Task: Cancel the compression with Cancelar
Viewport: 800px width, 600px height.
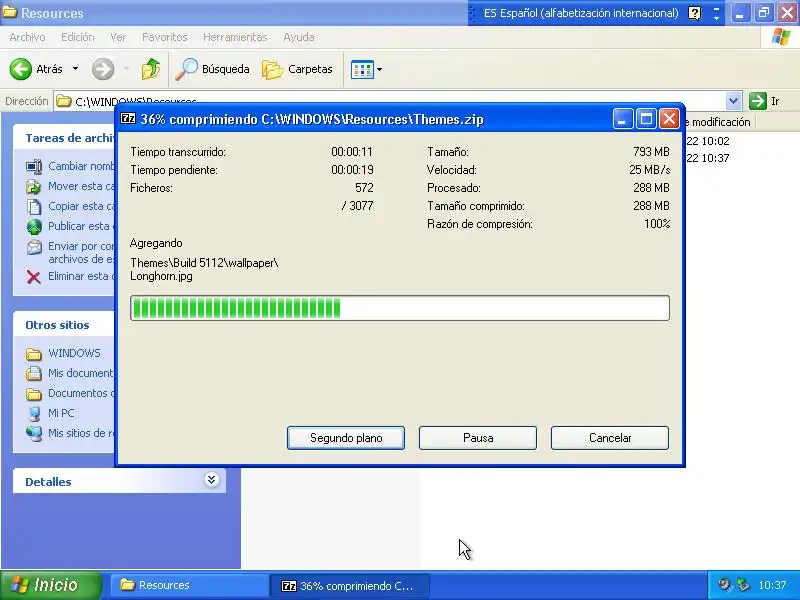Action: [610, 438]
